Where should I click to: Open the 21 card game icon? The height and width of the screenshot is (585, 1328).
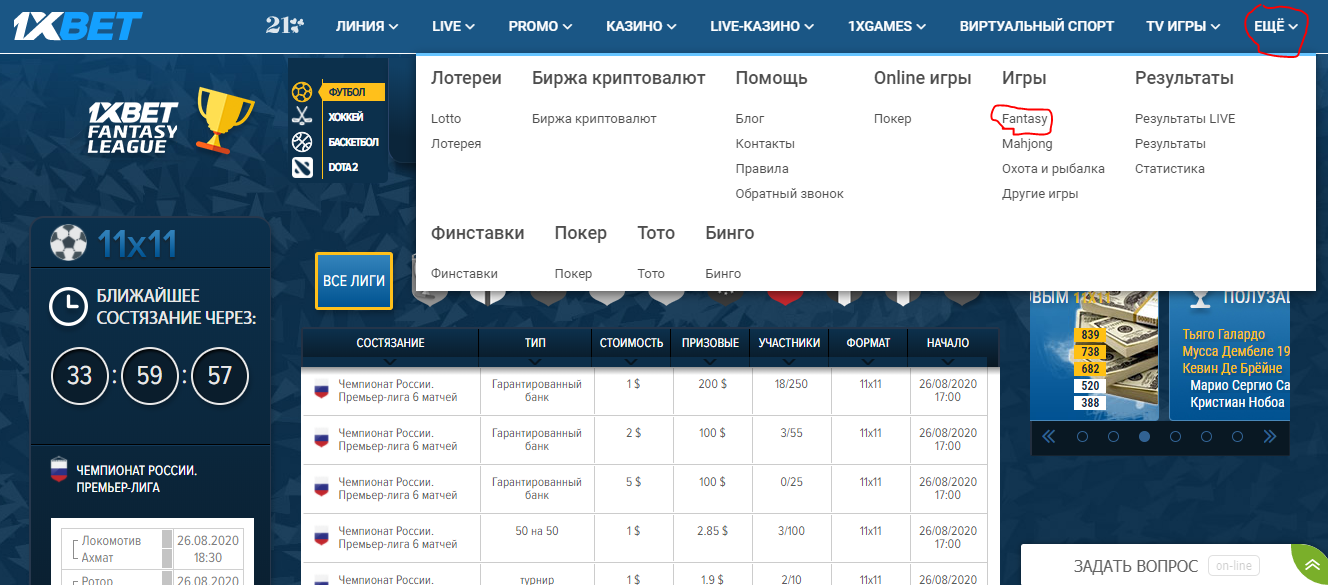(285, 26)
